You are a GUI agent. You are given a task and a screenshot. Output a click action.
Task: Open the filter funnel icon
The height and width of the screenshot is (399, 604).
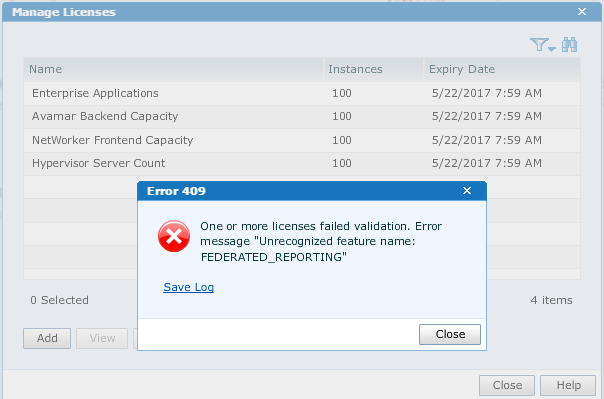click(539, 45)
